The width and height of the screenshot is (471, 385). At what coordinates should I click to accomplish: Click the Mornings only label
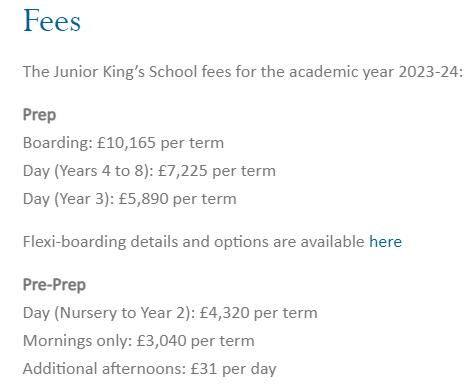(x=78, y=341)
